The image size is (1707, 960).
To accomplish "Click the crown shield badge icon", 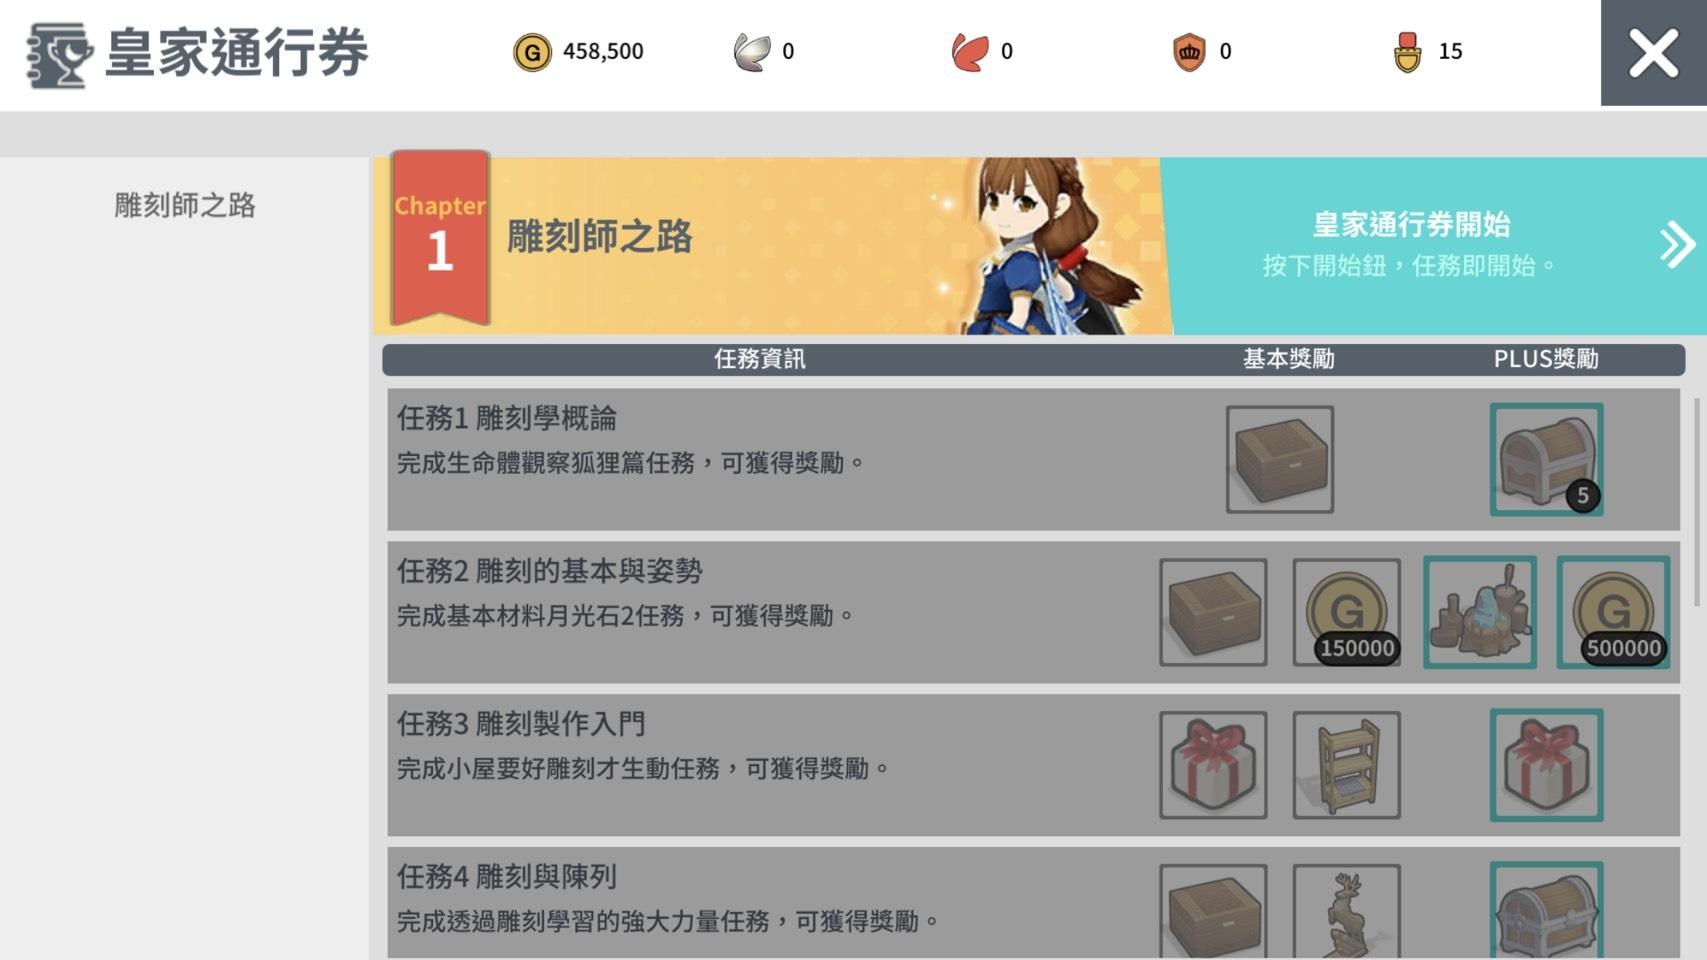I will click(x=1189, y=52).
